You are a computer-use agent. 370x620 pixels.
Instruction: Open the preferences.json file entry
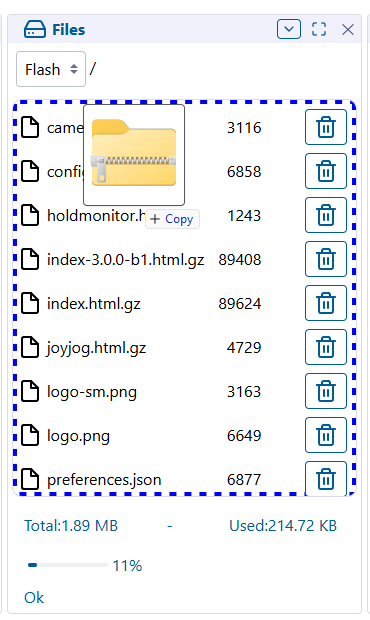click(104, 480)
